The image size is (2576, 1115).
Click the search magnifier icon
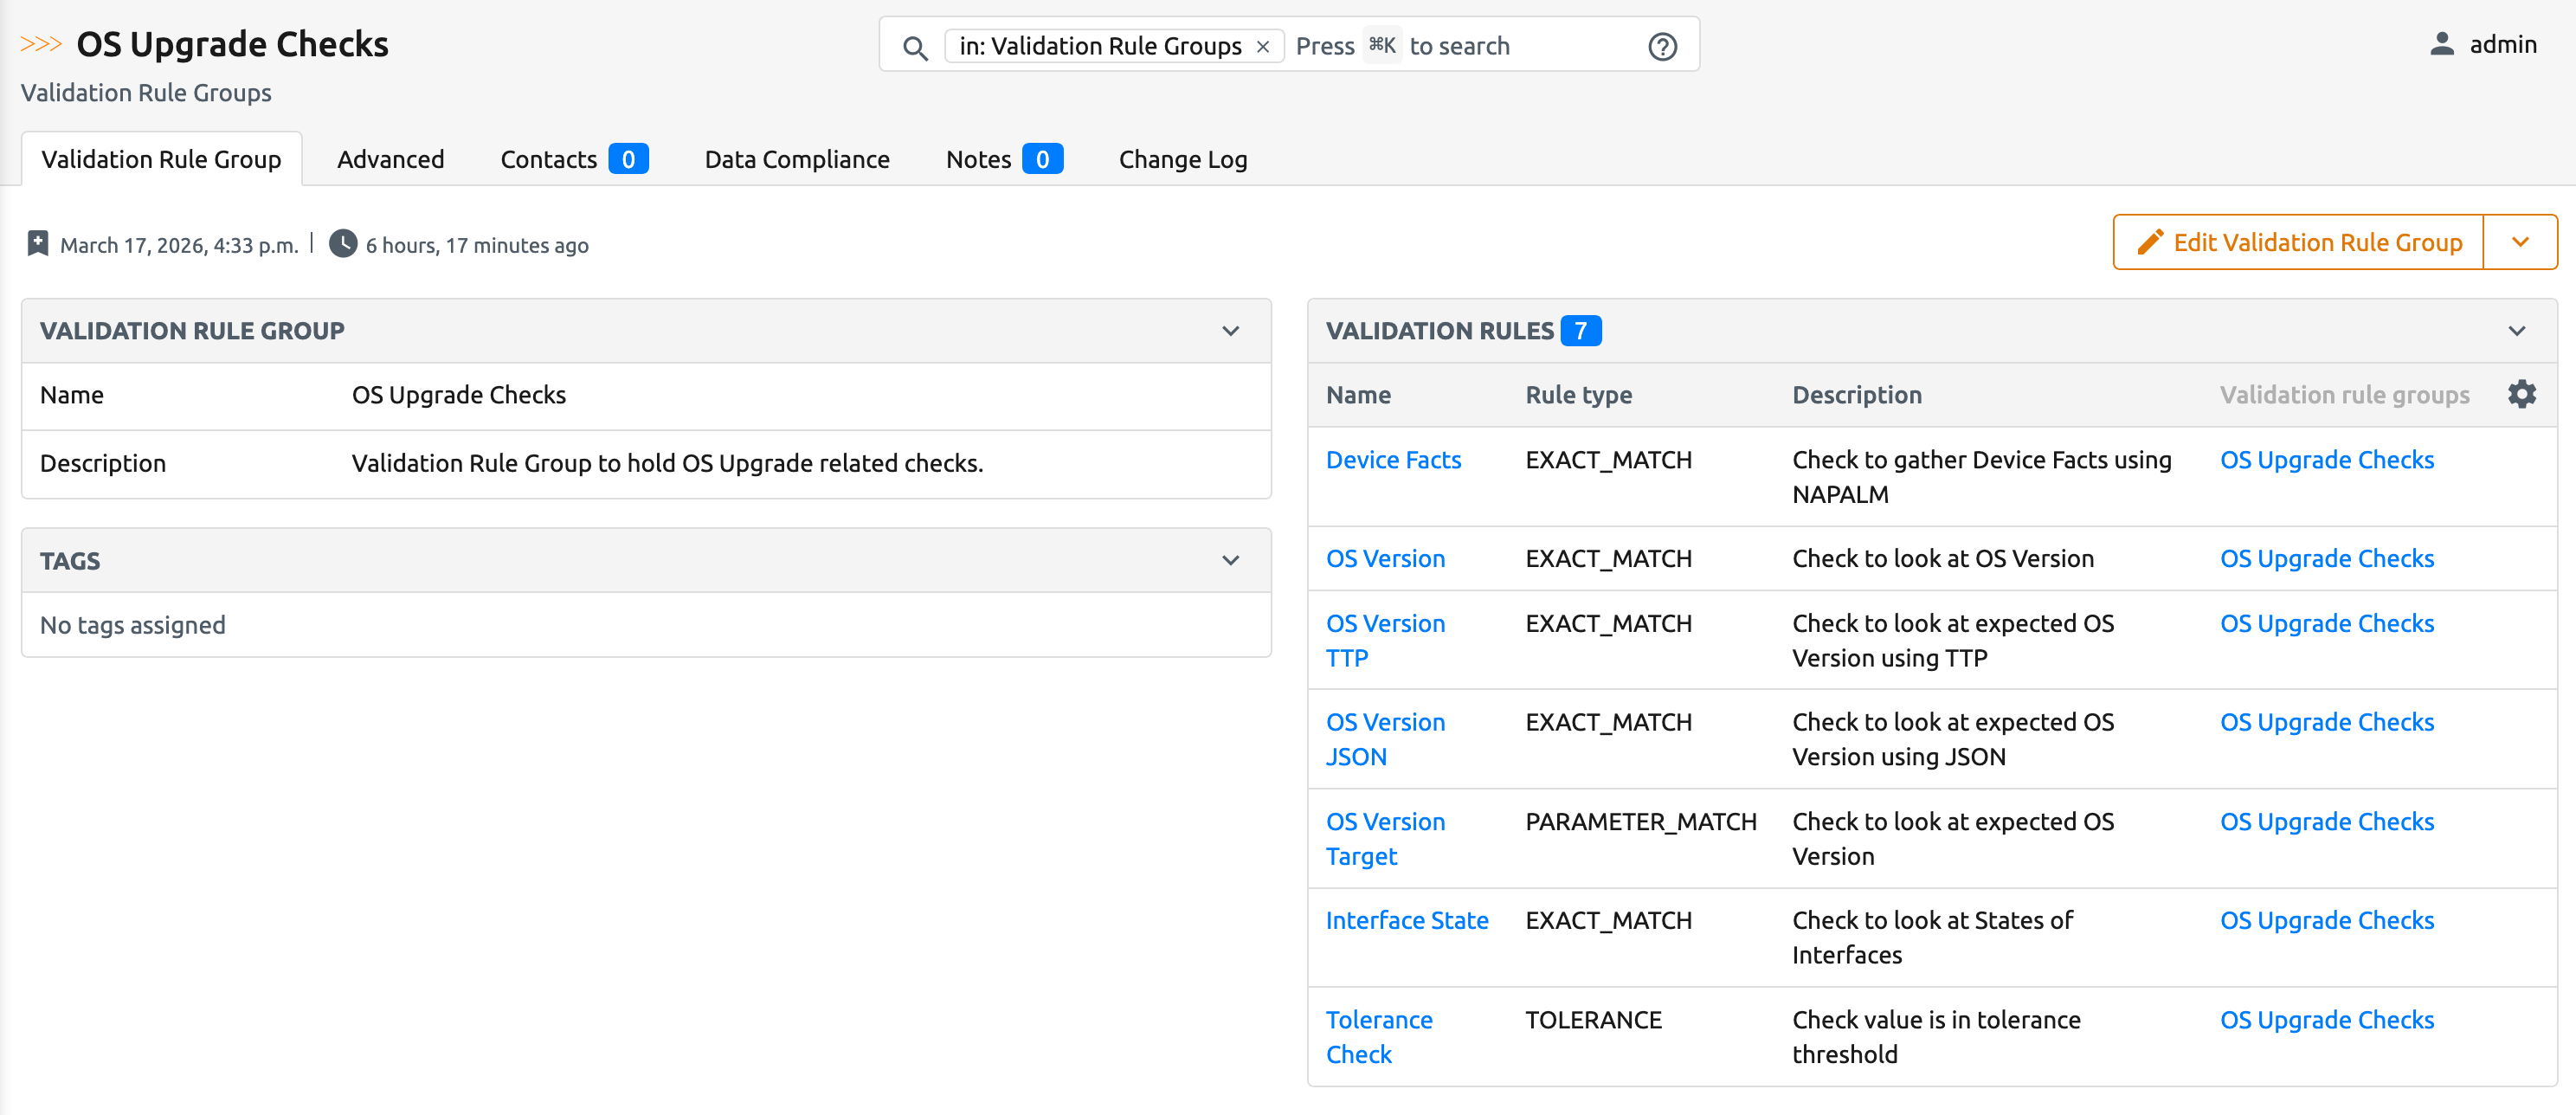[x=914, y=47]
